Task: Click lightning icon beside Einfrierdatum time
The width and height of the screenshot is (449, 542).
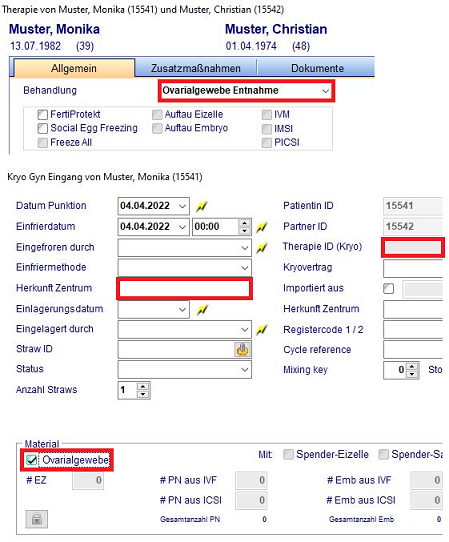Action: point(262,227)
